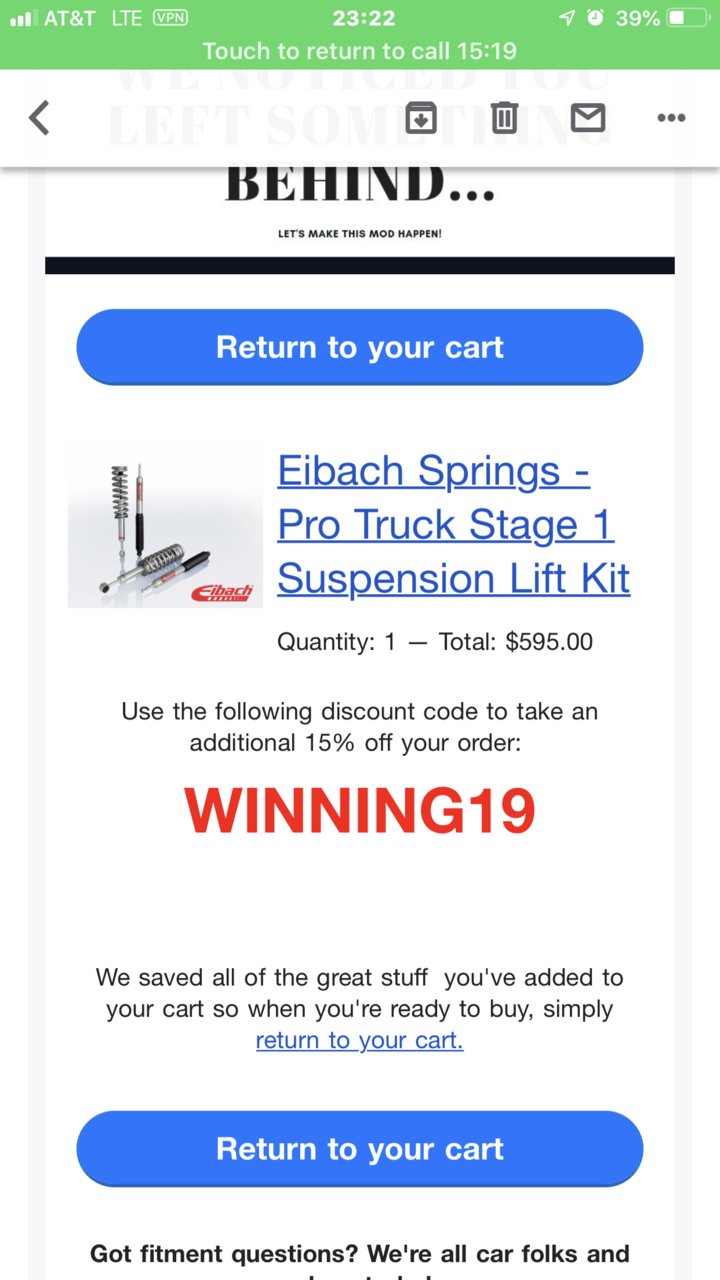Tap the BEHIND... email header banner
Screen dimensions: 720x1280
pos(360,185)
